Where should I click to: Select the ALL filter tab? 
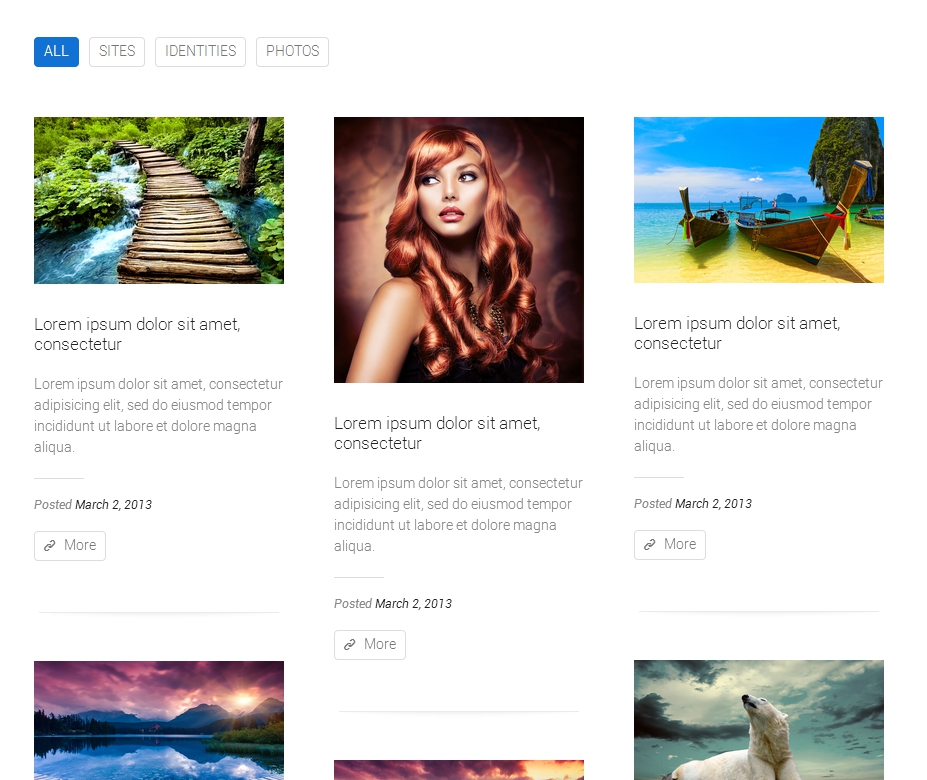pyautogui.click(x=56, y=52)
